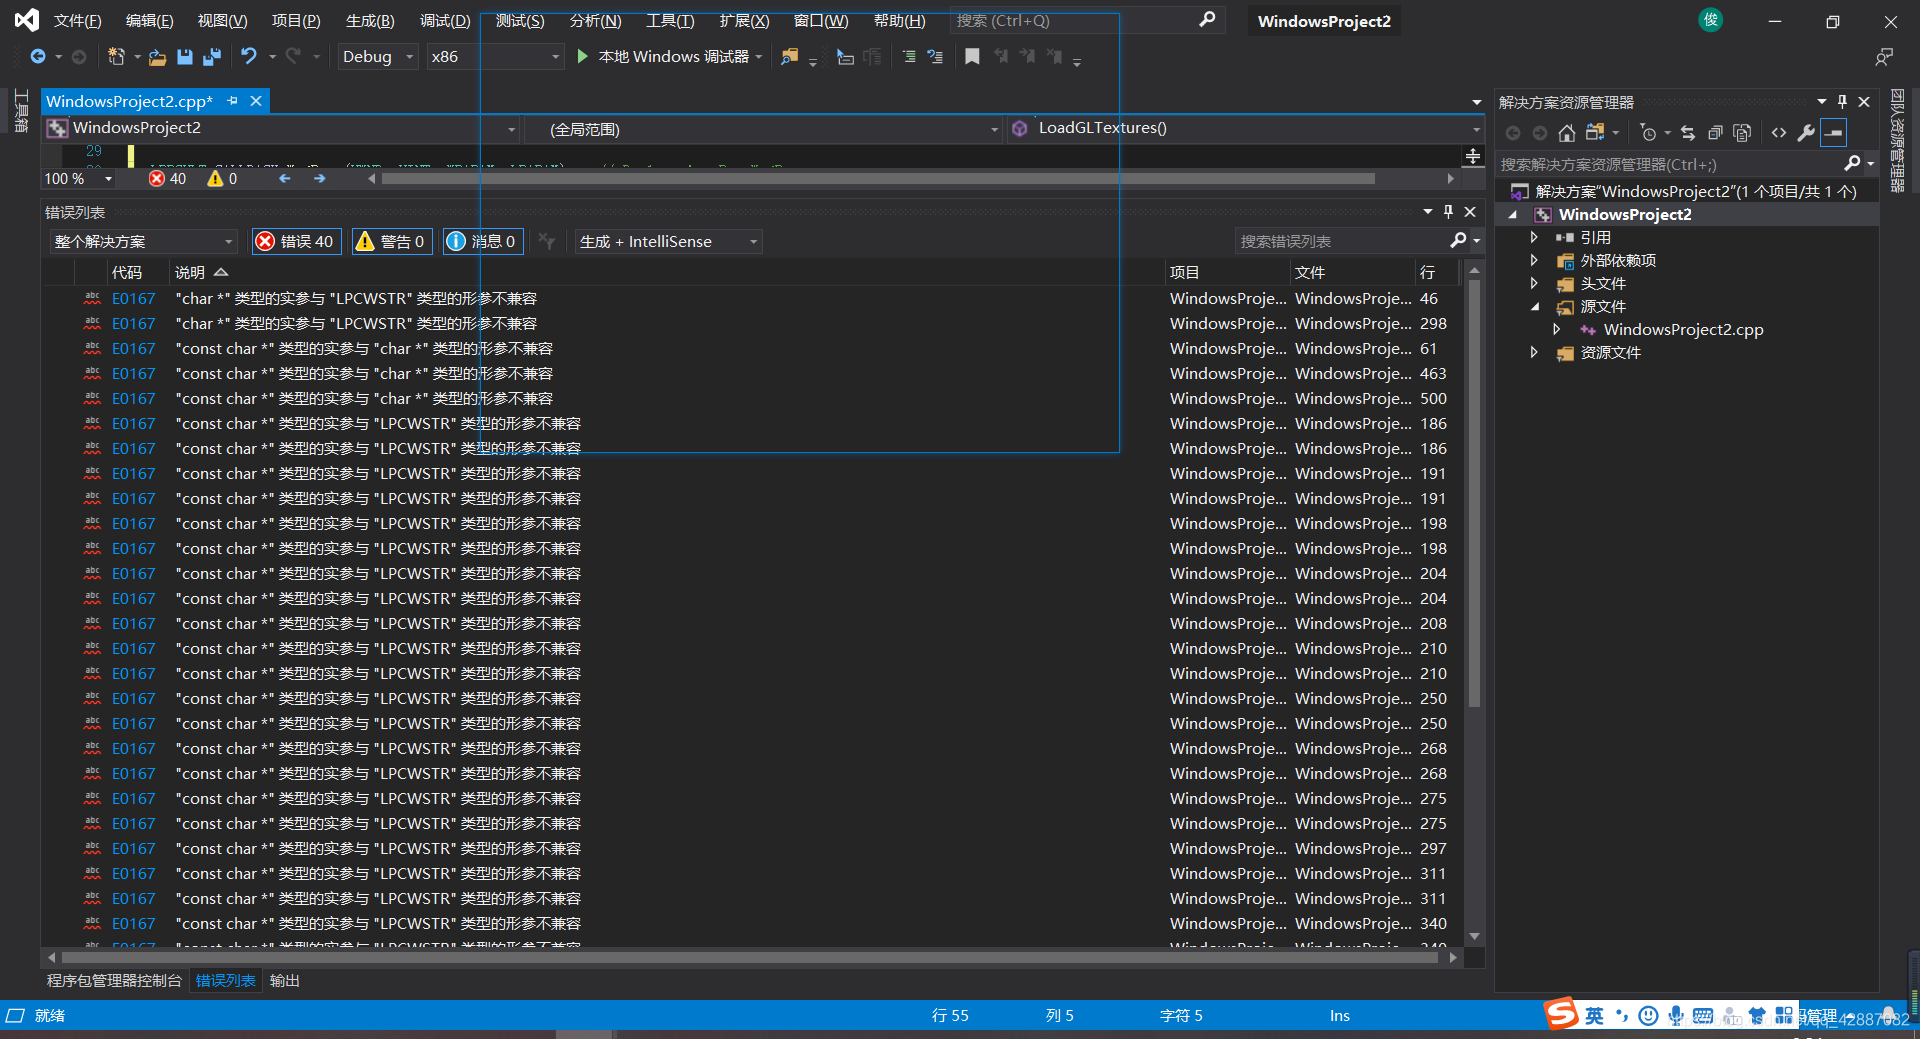
Task: Toggle Messages 0 filter button
Action: pos(483,242)
